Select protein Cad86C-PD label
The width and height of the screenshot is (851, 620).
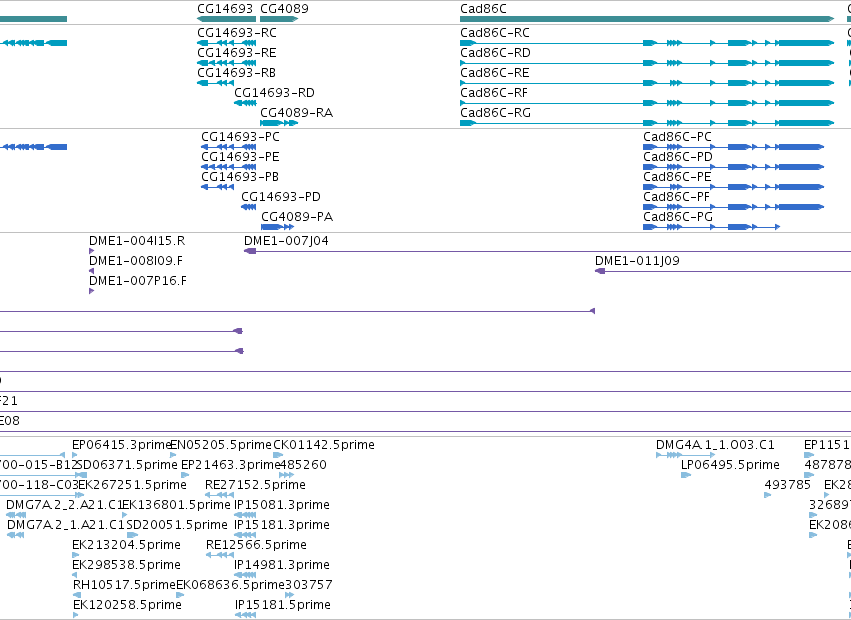[x=678, y=157]
